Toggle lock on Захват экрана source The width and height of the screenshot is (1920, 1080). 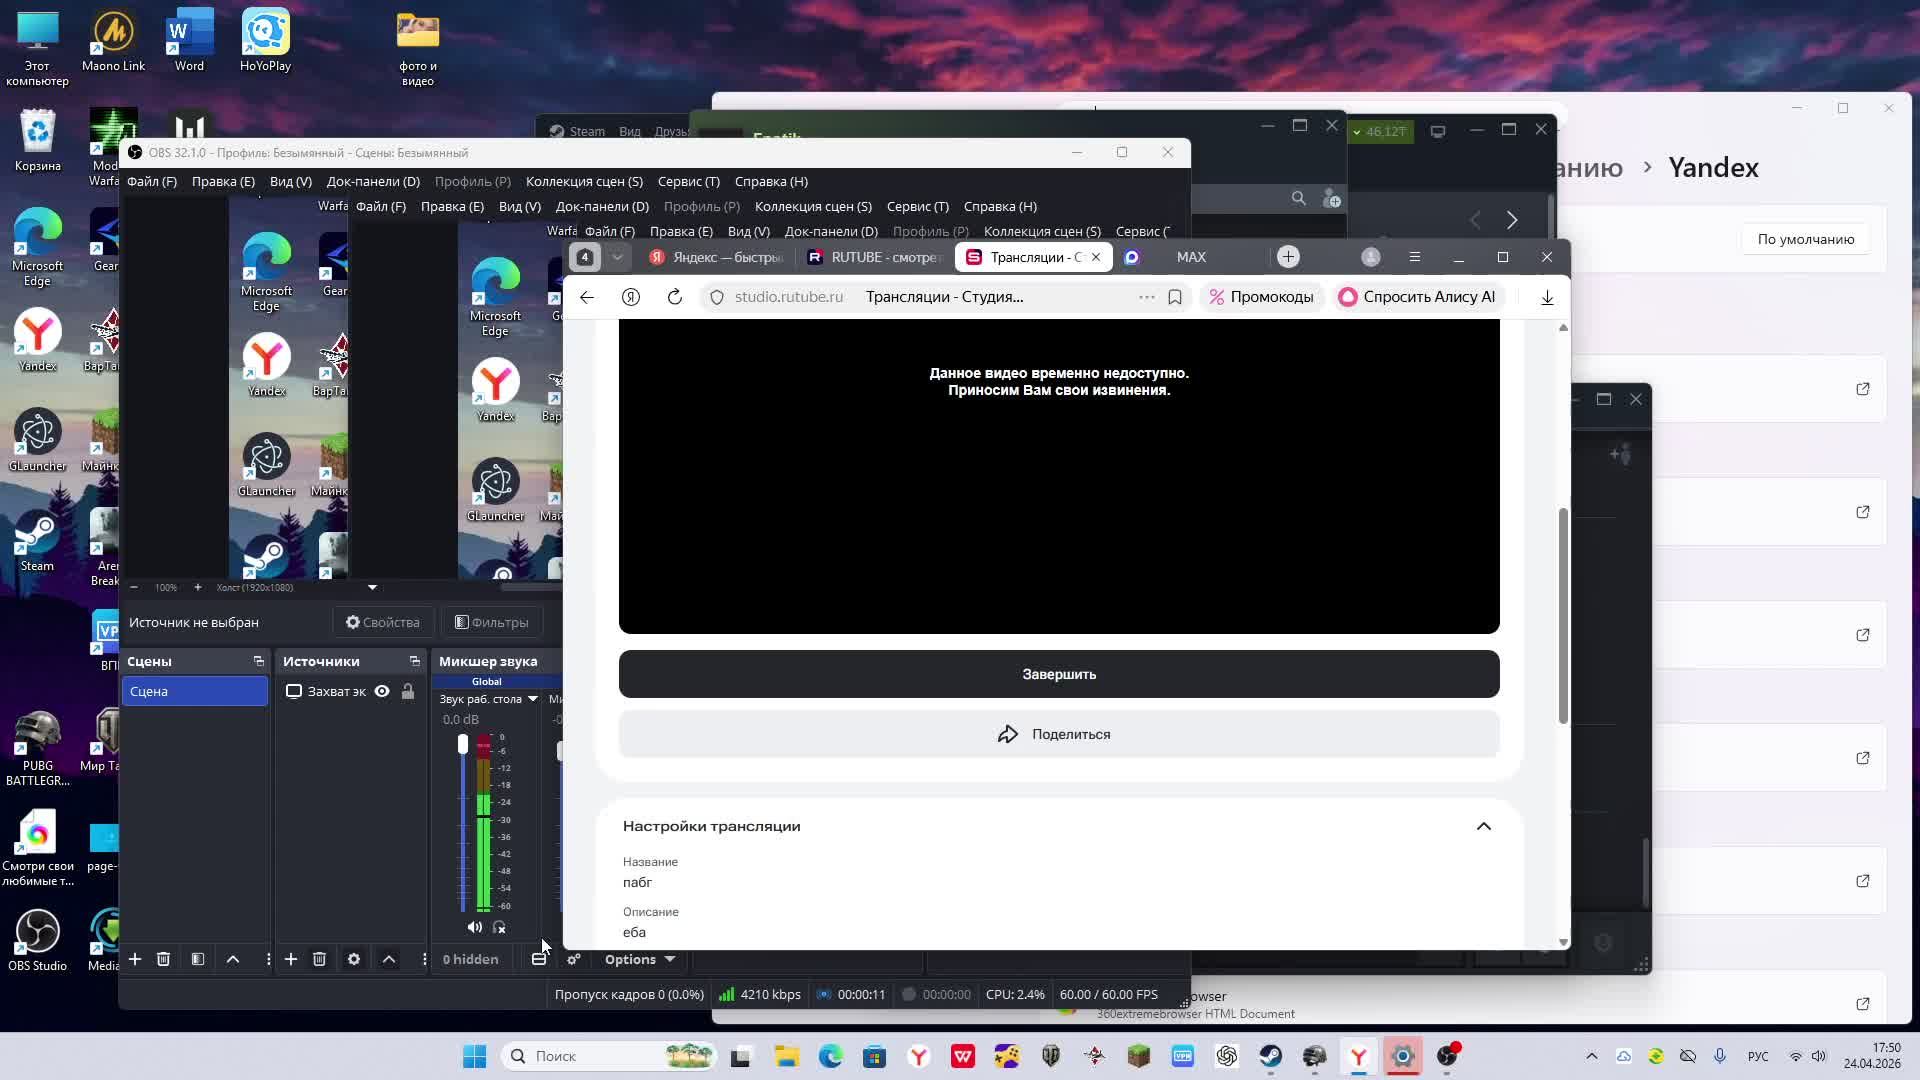(x=408, y=691)
